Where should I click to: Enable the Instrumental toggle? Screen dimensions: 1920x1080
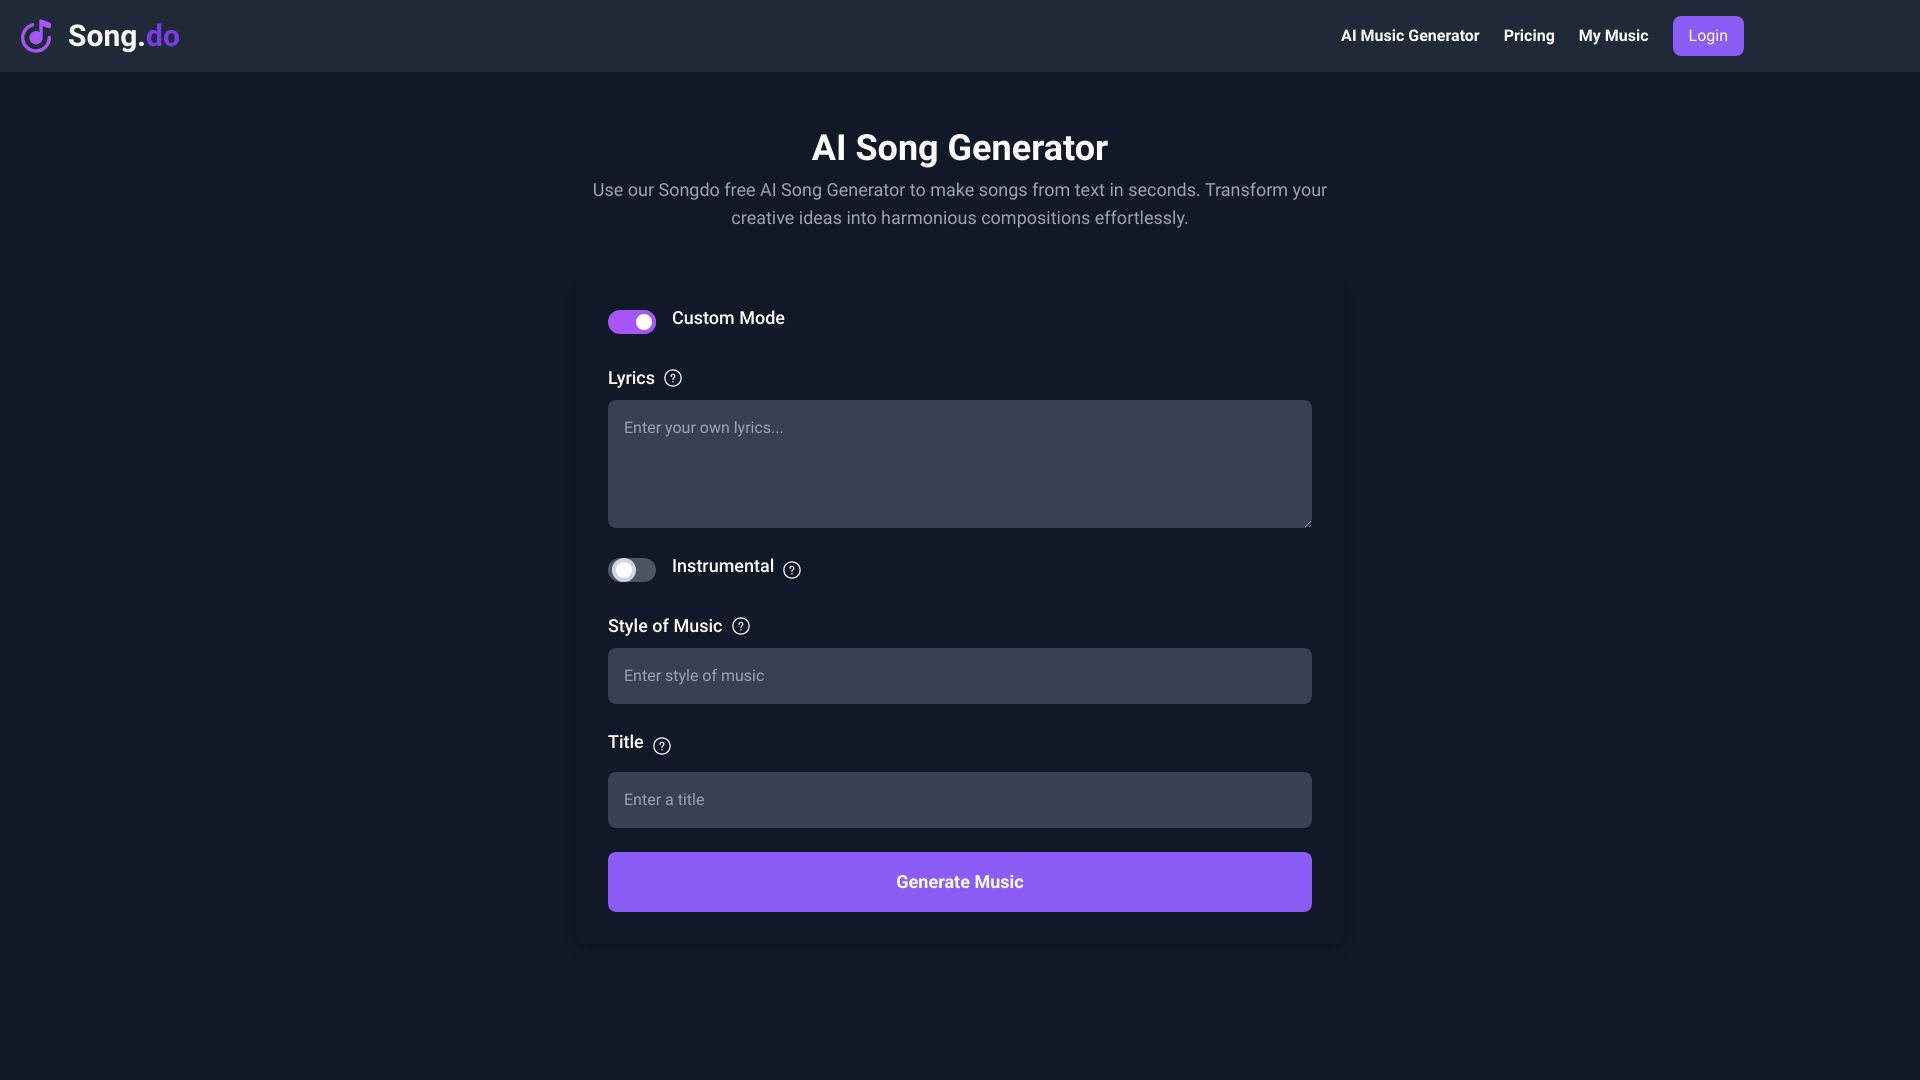(632, 570)
